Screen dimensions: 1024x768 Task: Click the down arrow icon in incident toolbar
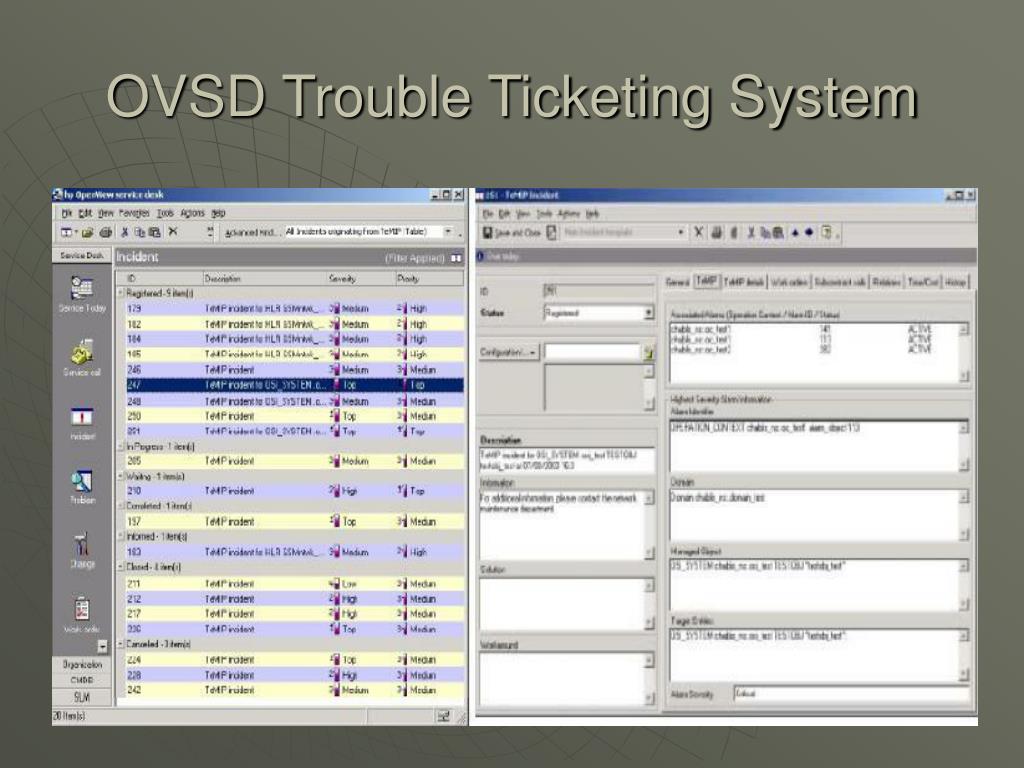click(809, 232)
